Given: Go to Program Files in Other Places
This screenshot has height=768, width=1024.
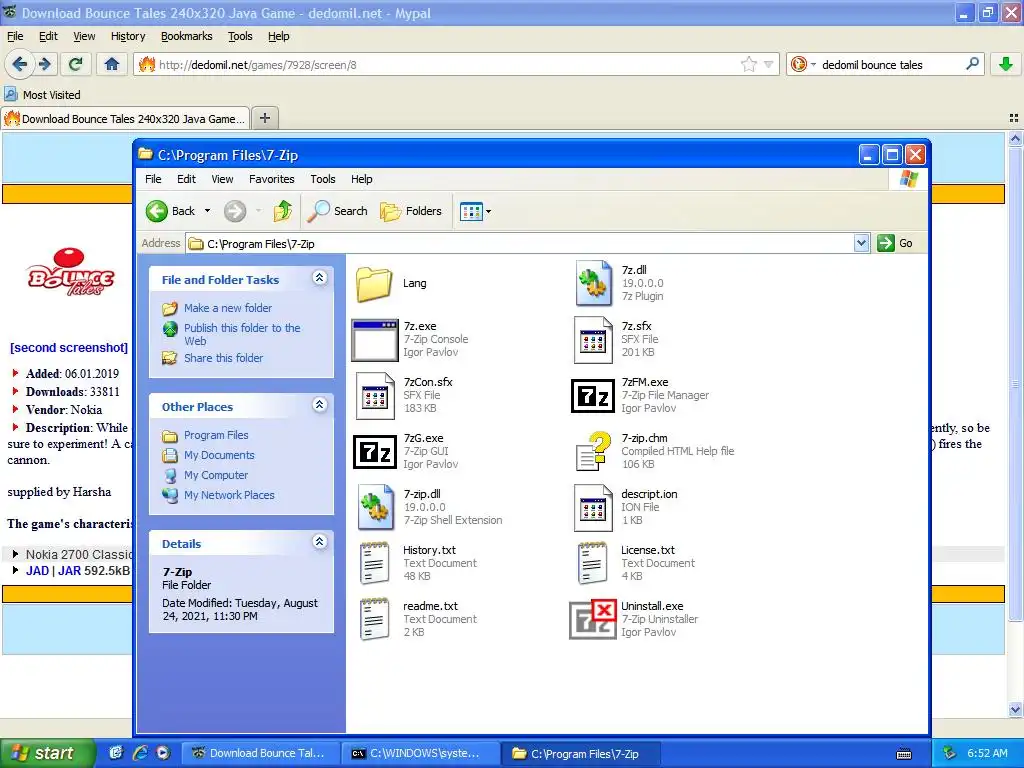Looking at the screenshot, I should click(216, 435).
